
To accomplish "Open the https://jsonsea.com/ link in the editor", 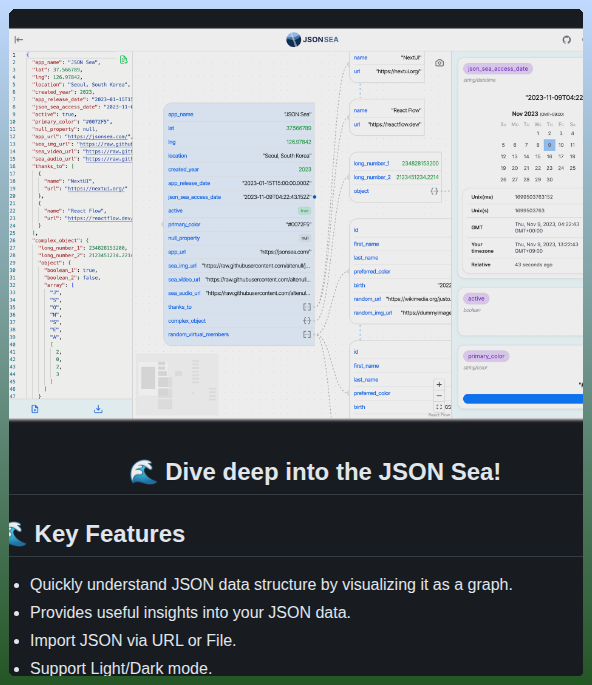I will (97, 137).
